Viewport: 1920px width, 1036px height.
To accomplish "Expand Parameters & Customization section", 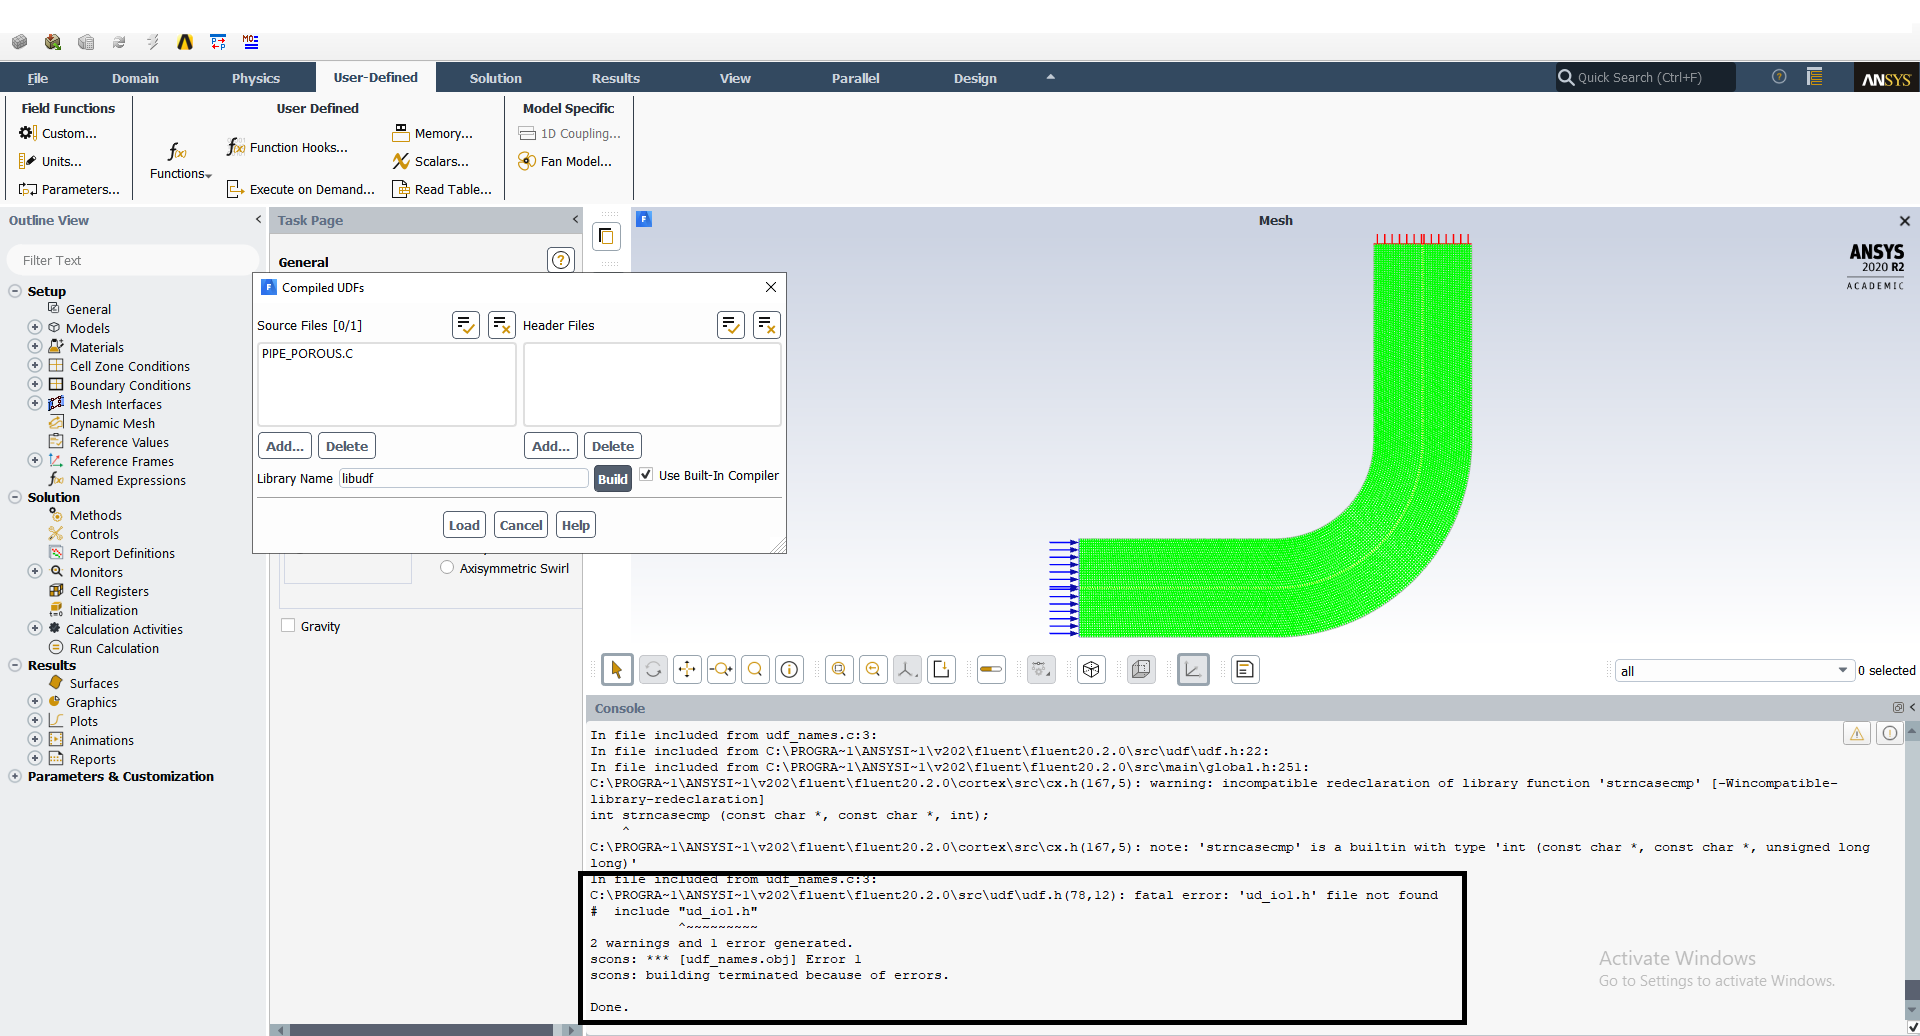I will pyautogui.click(x=15, y=776).
